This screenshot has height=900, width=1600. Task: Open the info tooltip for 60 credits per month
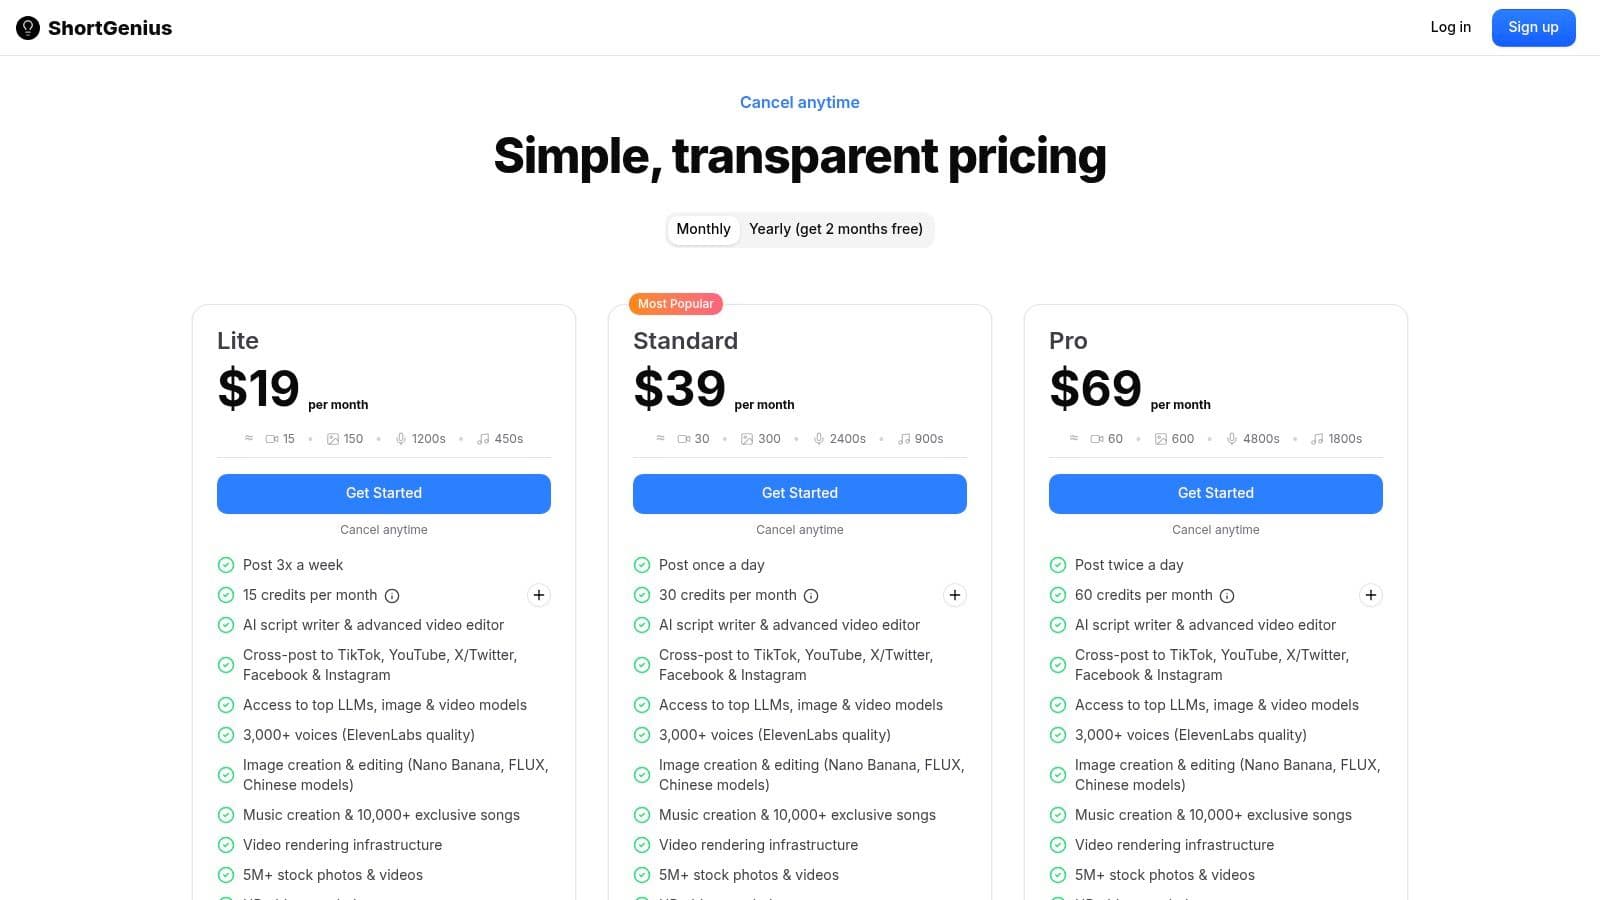tap(1226, 595)
